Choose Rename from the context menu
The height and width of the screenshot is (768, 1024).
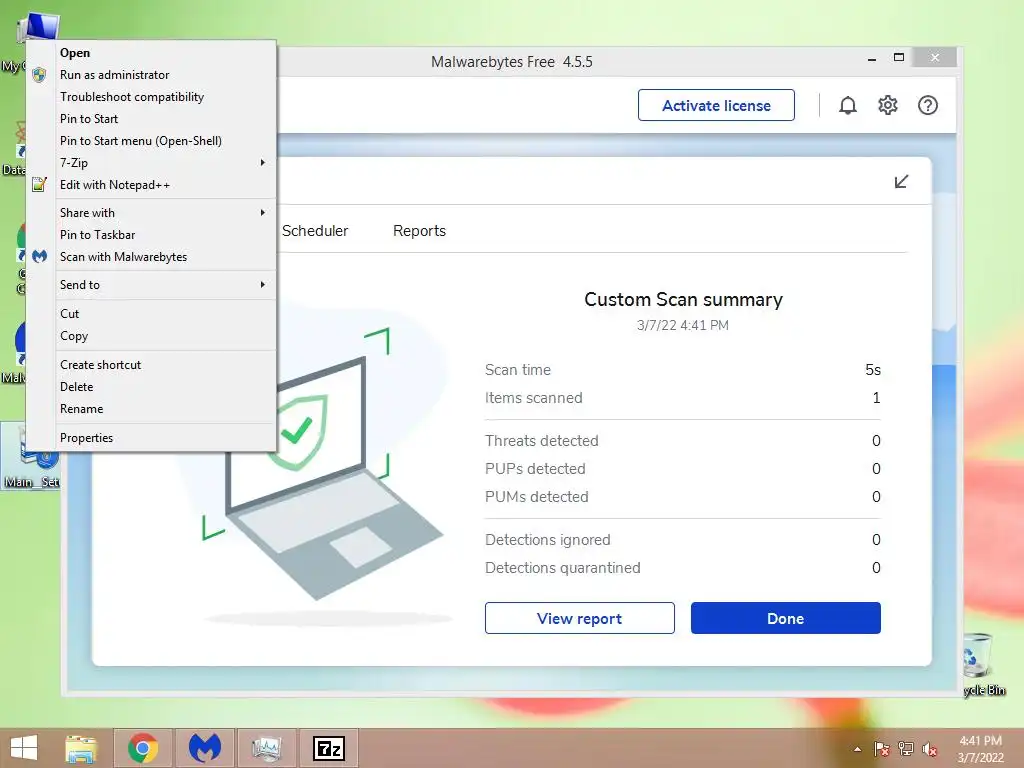[151, 409]
